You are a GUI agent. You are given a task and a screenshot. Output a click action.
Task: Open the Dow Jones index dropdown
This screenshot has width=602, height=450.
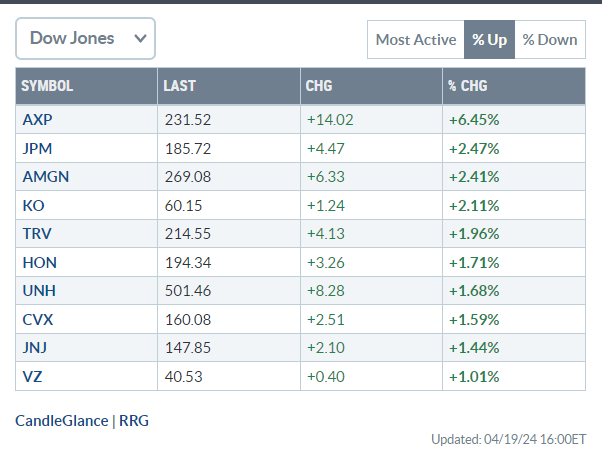coord(85,39)
